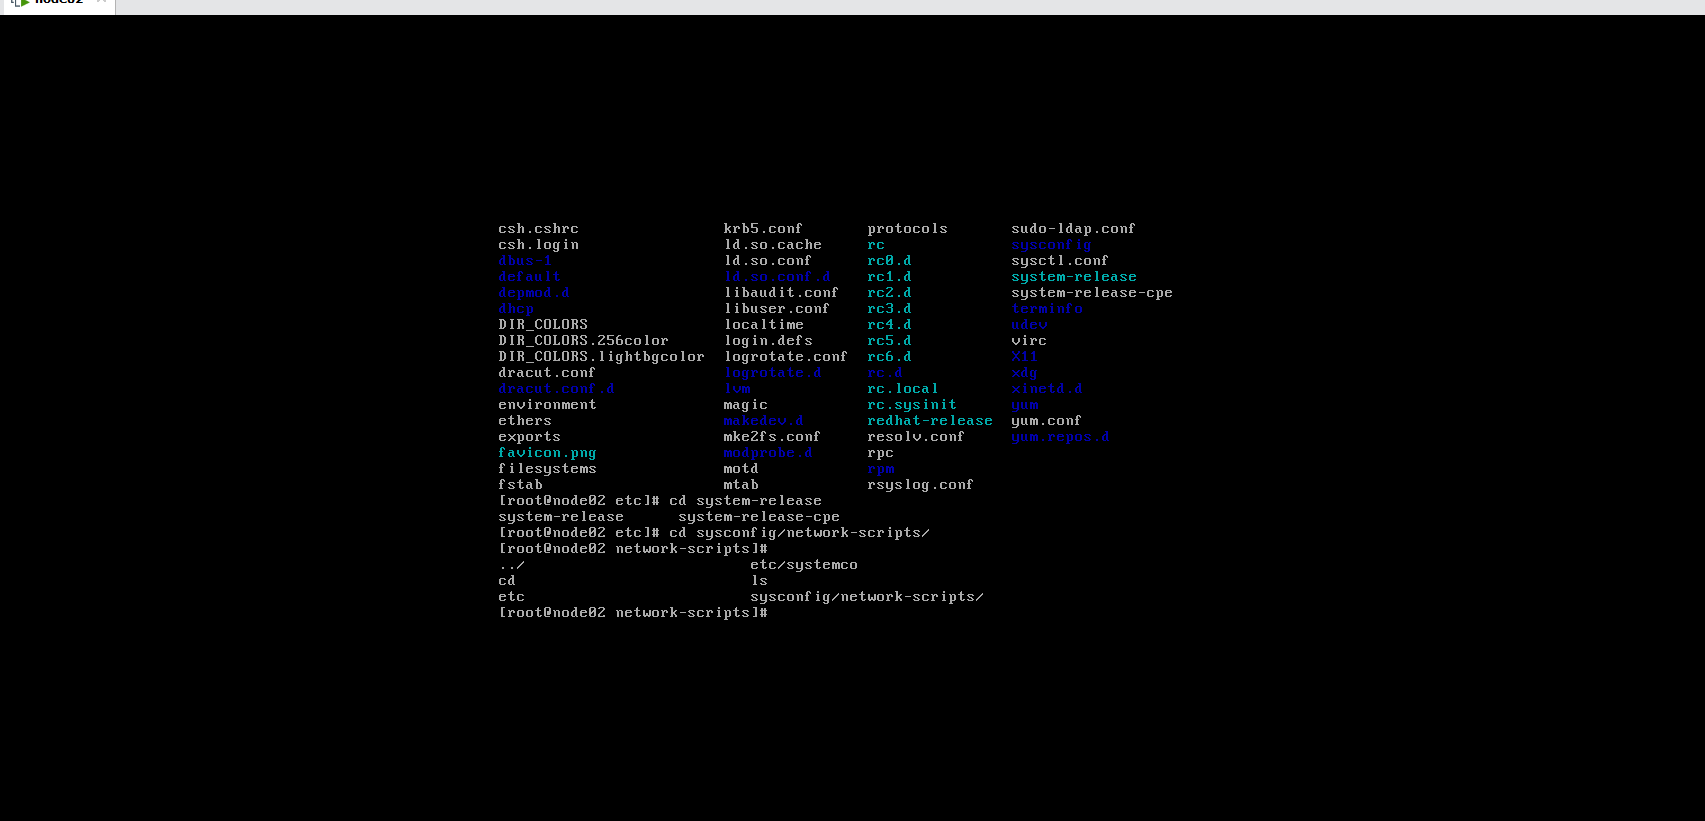Click the xdg directory entry

click(1024, 373)
